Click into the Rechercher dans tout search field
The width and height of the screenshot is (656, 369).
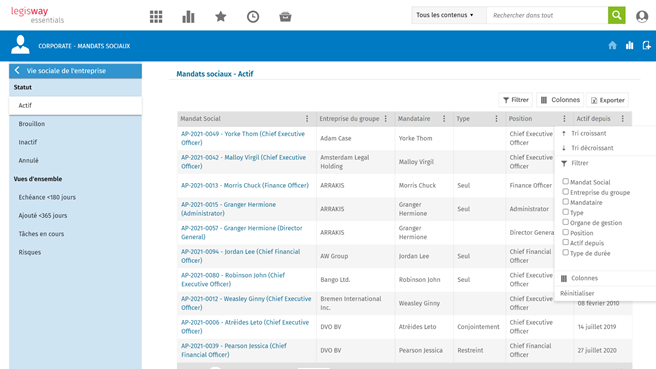click(x=547, y=15)
